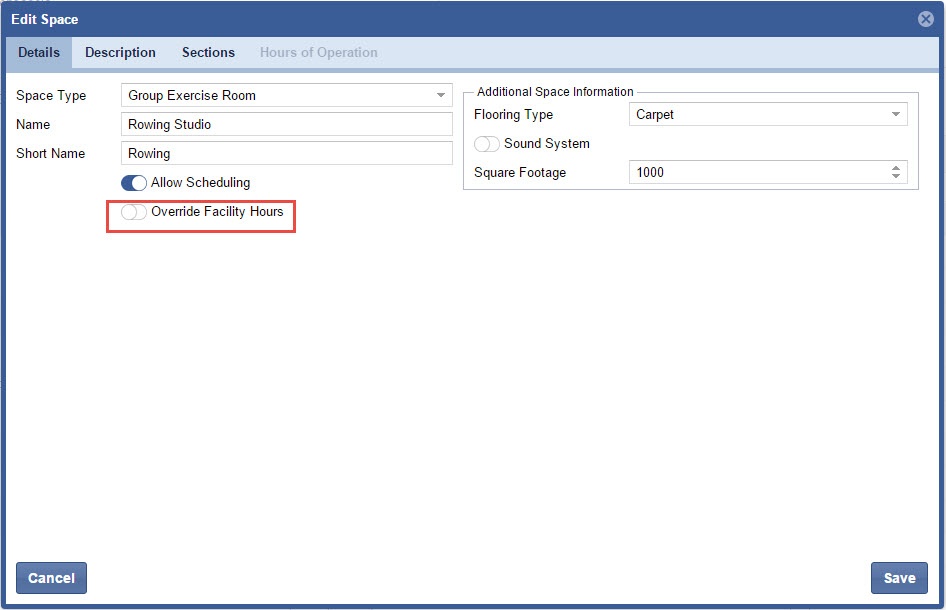The height and width of the screenshot is (610, 946).
Task: Increase Square Footage with up arrow
Action: pyautogui.click(x=895, y=168)
